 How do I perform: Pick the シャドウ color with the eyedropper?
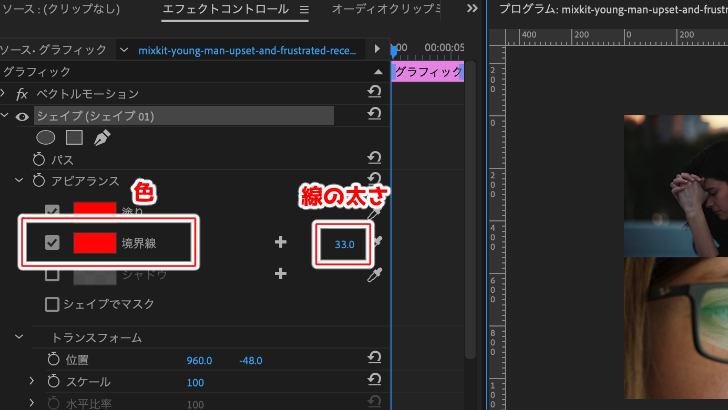click(x=374, y=275)
